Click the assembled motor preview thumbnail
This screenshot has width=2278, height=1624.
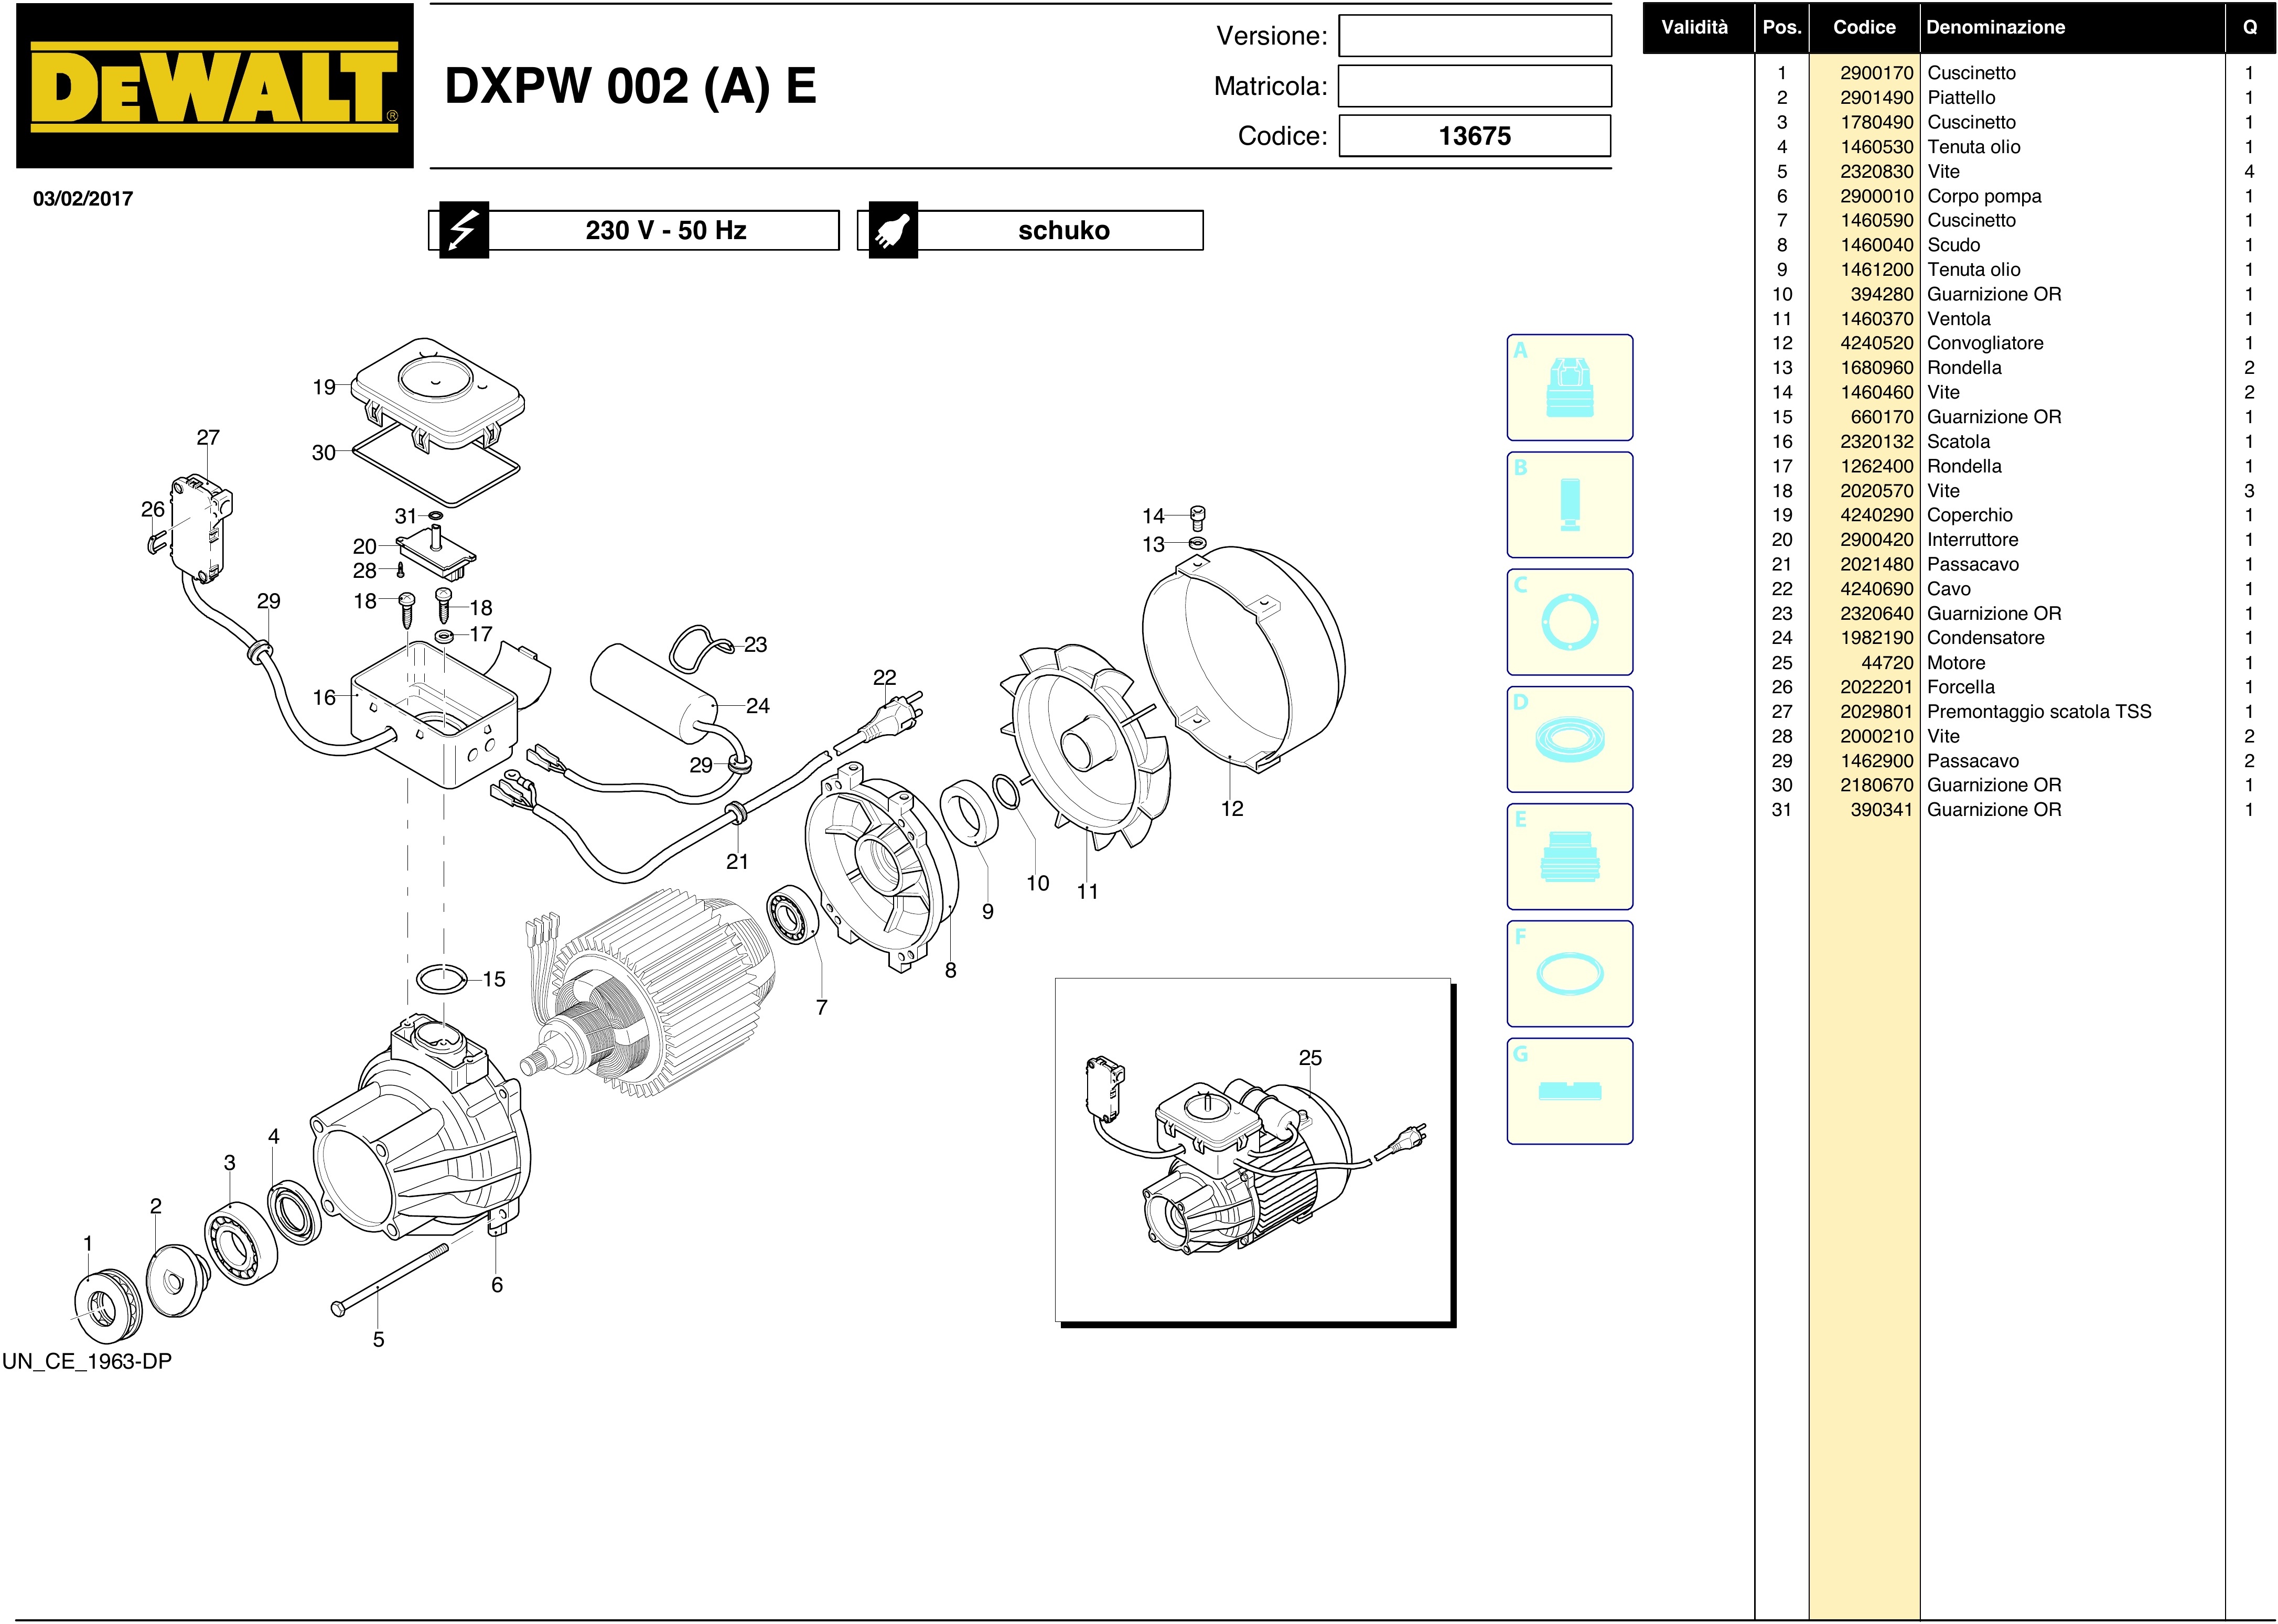click(x=1252, y=1150)
